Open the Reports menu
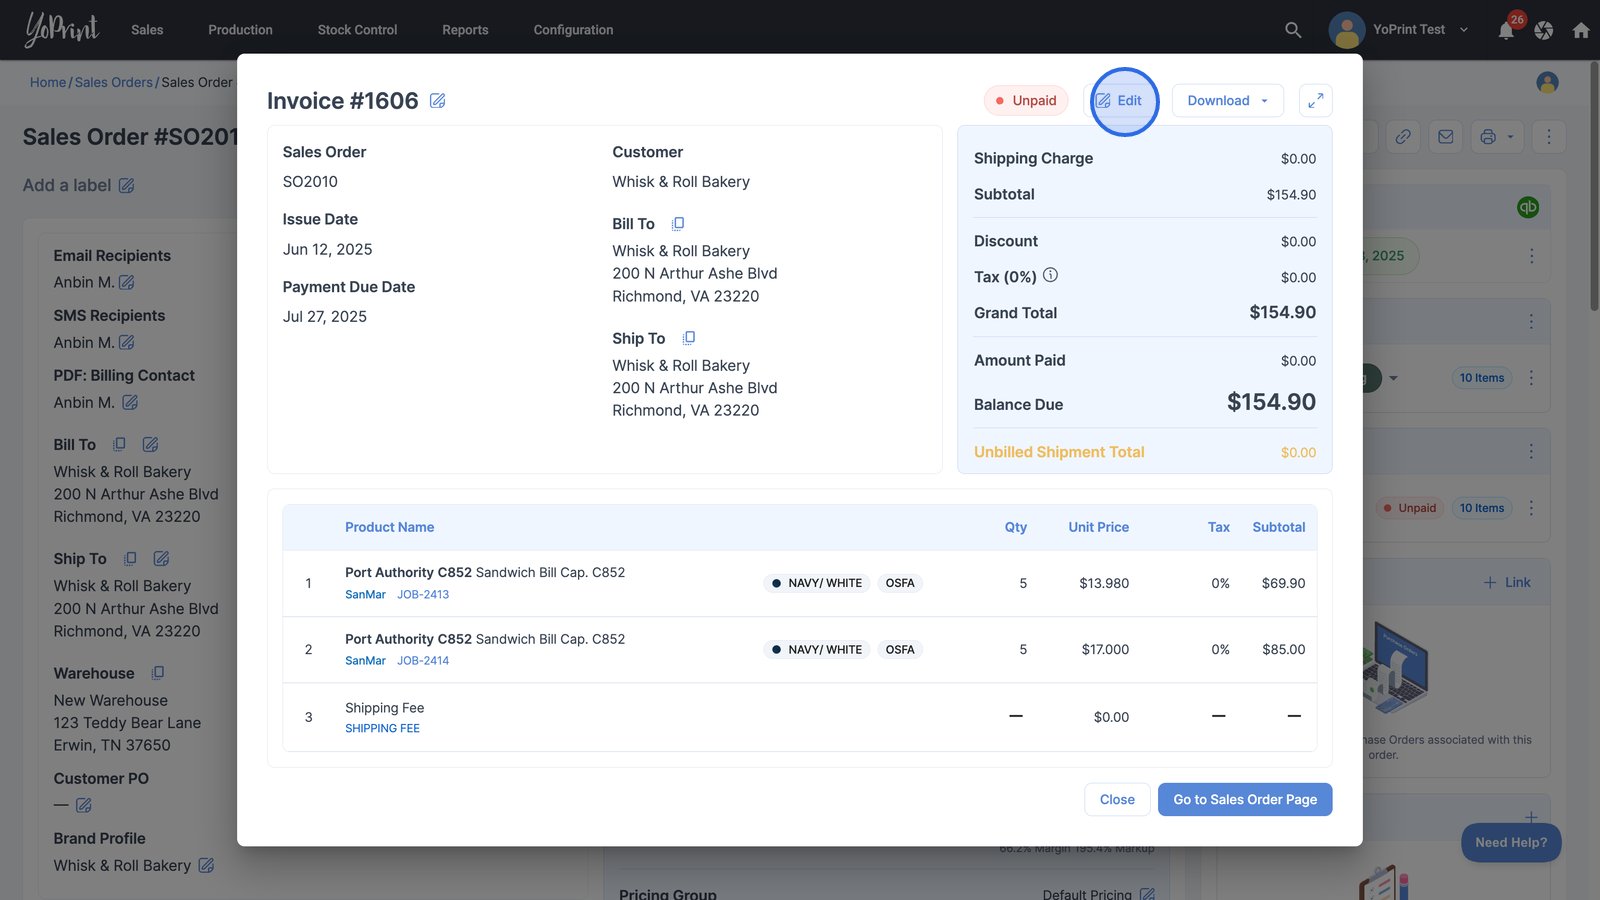The height and width of the screenshot is (900, 1600). point(465,30)
